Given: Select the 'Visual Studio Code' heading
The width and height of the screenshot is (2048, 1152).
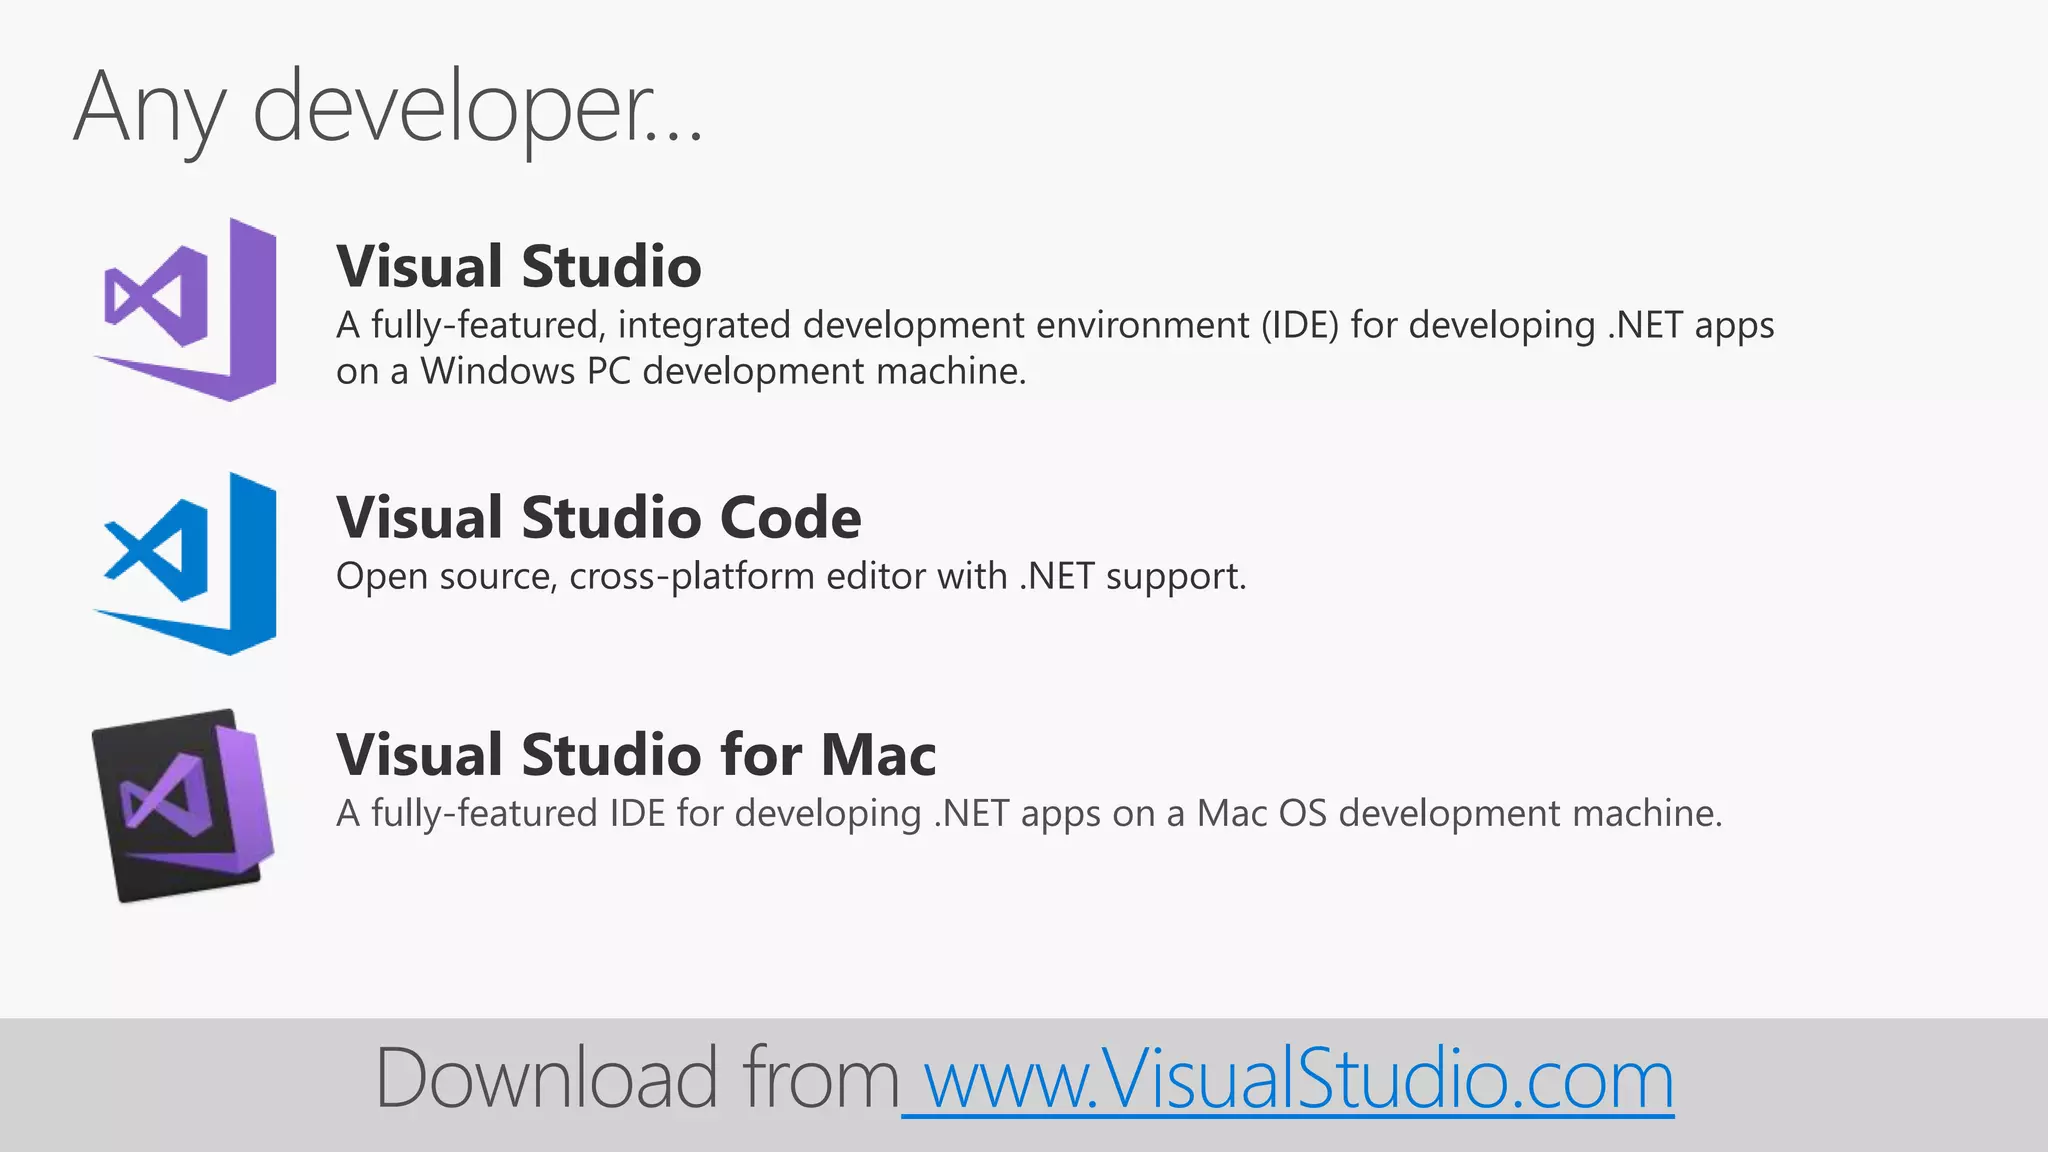Looking at the screenshot, I should click(x=599, y=517).
